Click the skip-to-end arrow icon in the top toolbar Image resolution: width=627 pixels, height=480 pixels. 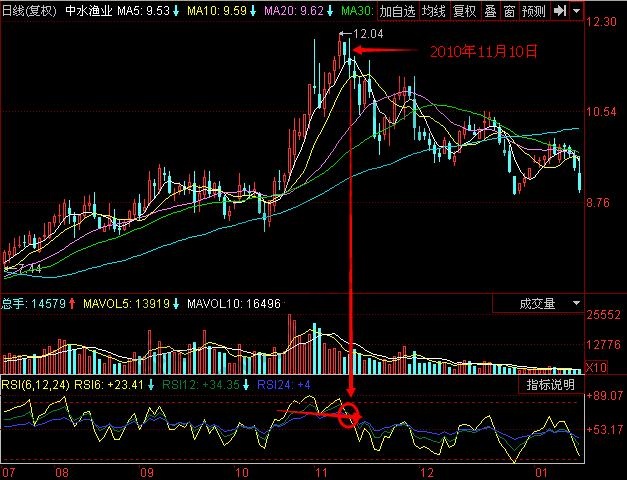point(560,11)
